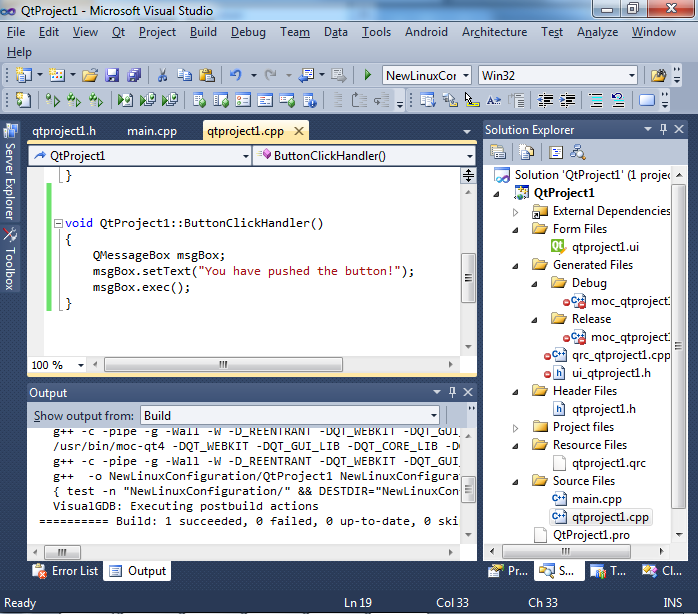Image resolution: width=698 pixels, height=614 pixels.
Task: Click the Navigate Backward icon
Action: tap(306, 75)
